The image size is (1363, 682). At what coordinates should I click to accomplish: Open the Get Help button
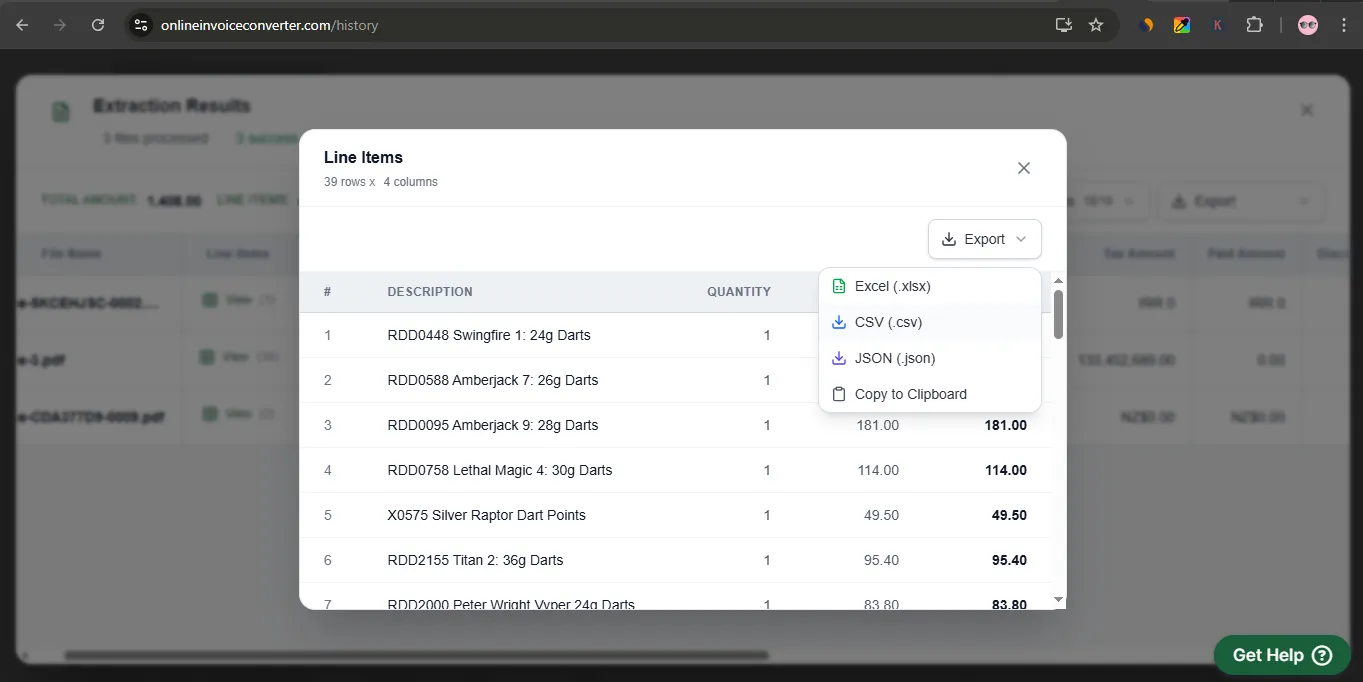[1283, 655]
